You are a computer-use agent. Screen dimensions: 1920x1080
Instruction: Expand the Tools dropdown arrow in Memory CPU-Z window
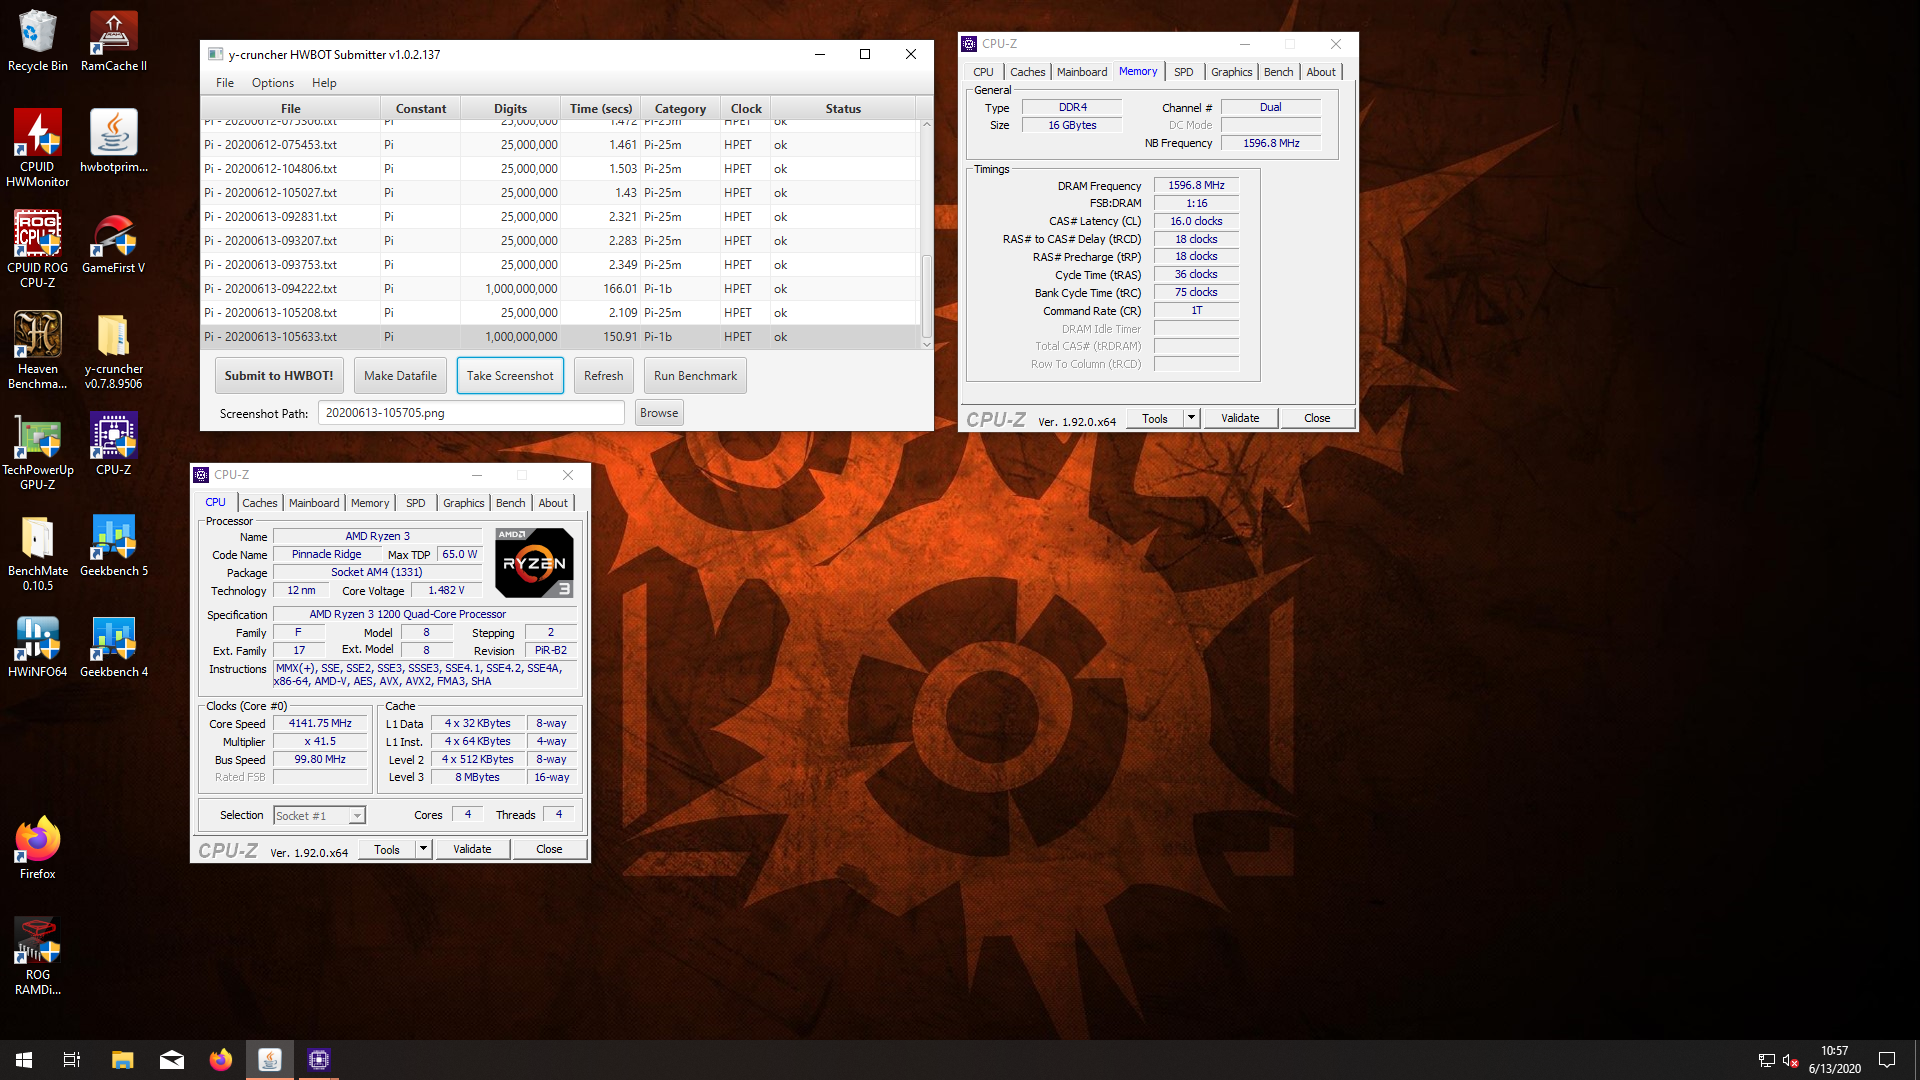coord(1191,418)
